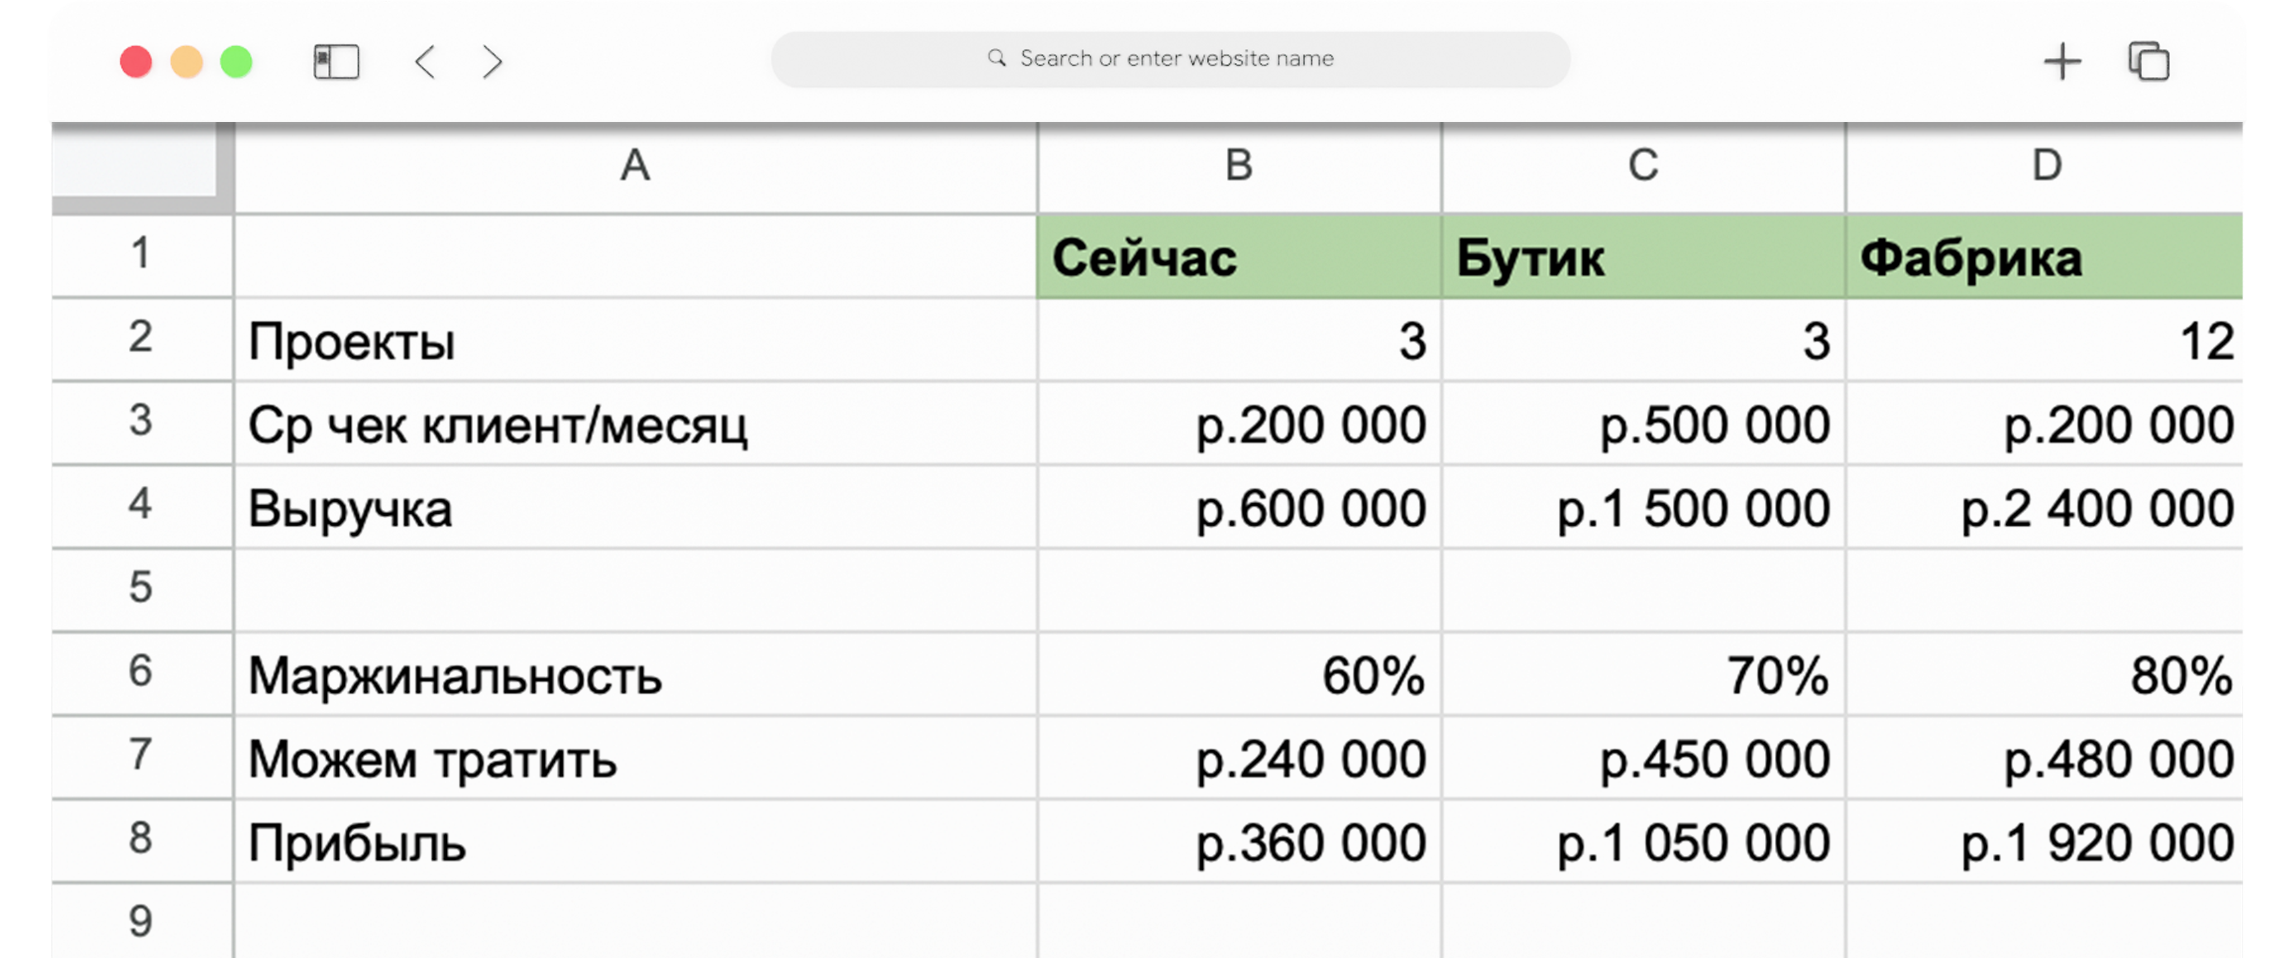Click the select-all corner box
This screenshot has width=2286, height=958.
coord(135,160)
